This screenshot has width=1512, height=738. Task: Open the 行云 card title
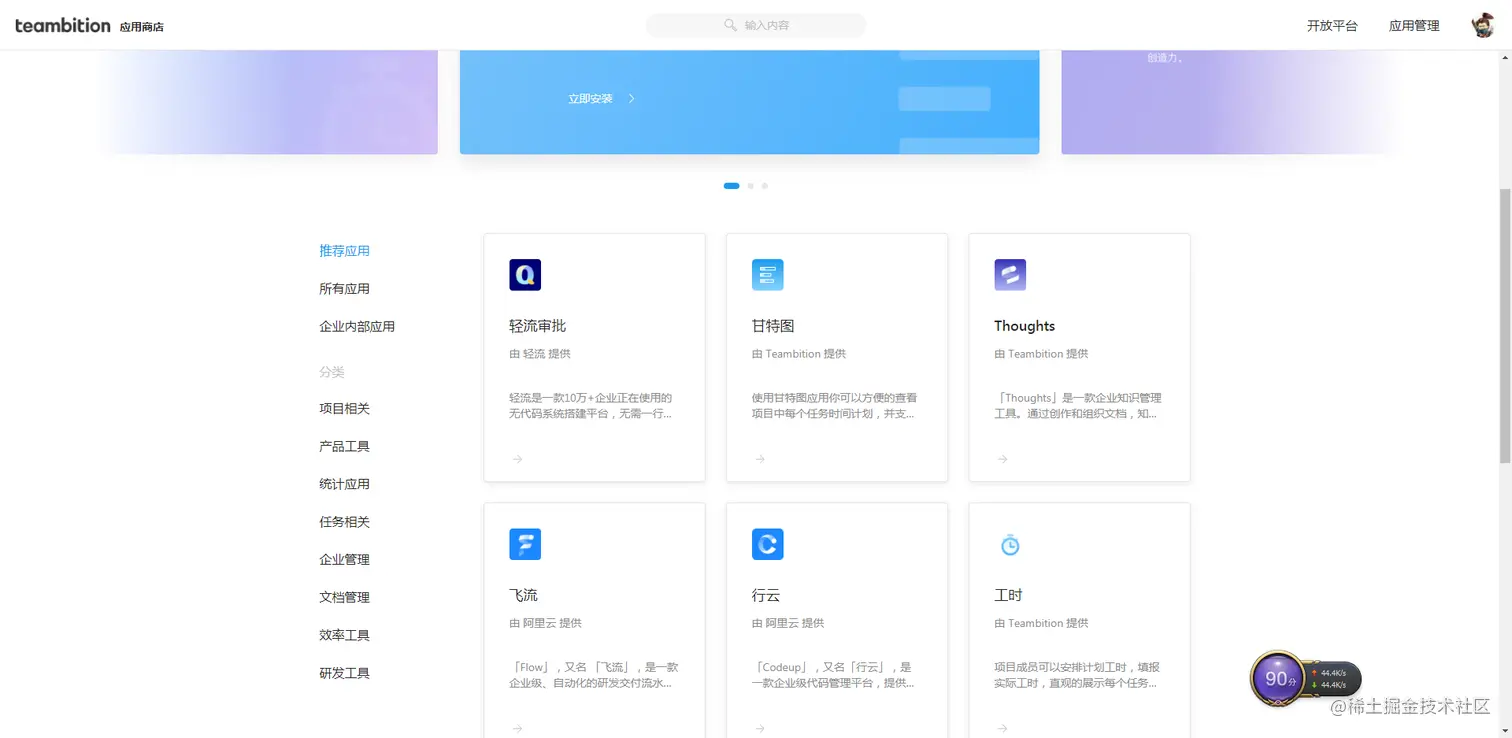[x=766, y=595]
